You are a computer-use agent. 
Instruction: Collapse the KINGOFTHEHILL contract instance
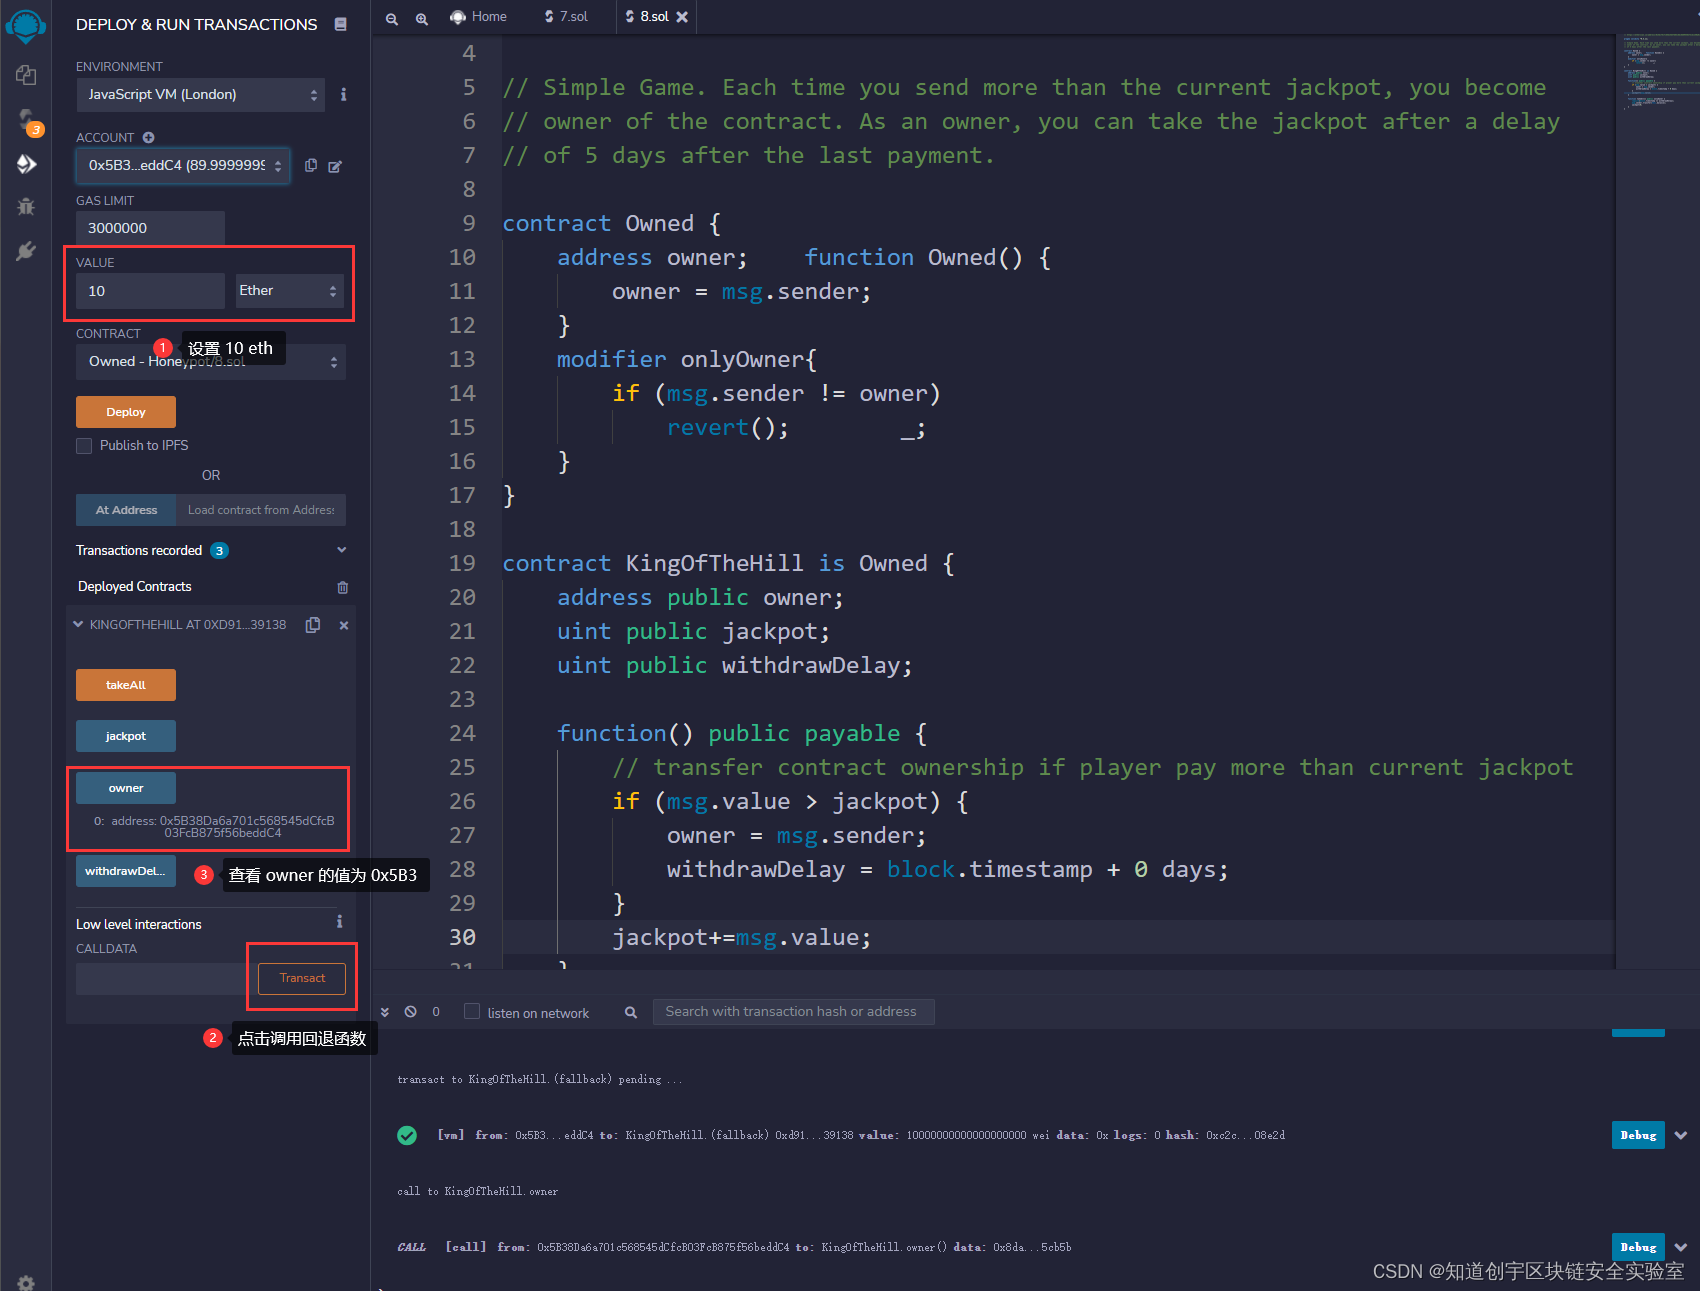[x=78, y=624]
